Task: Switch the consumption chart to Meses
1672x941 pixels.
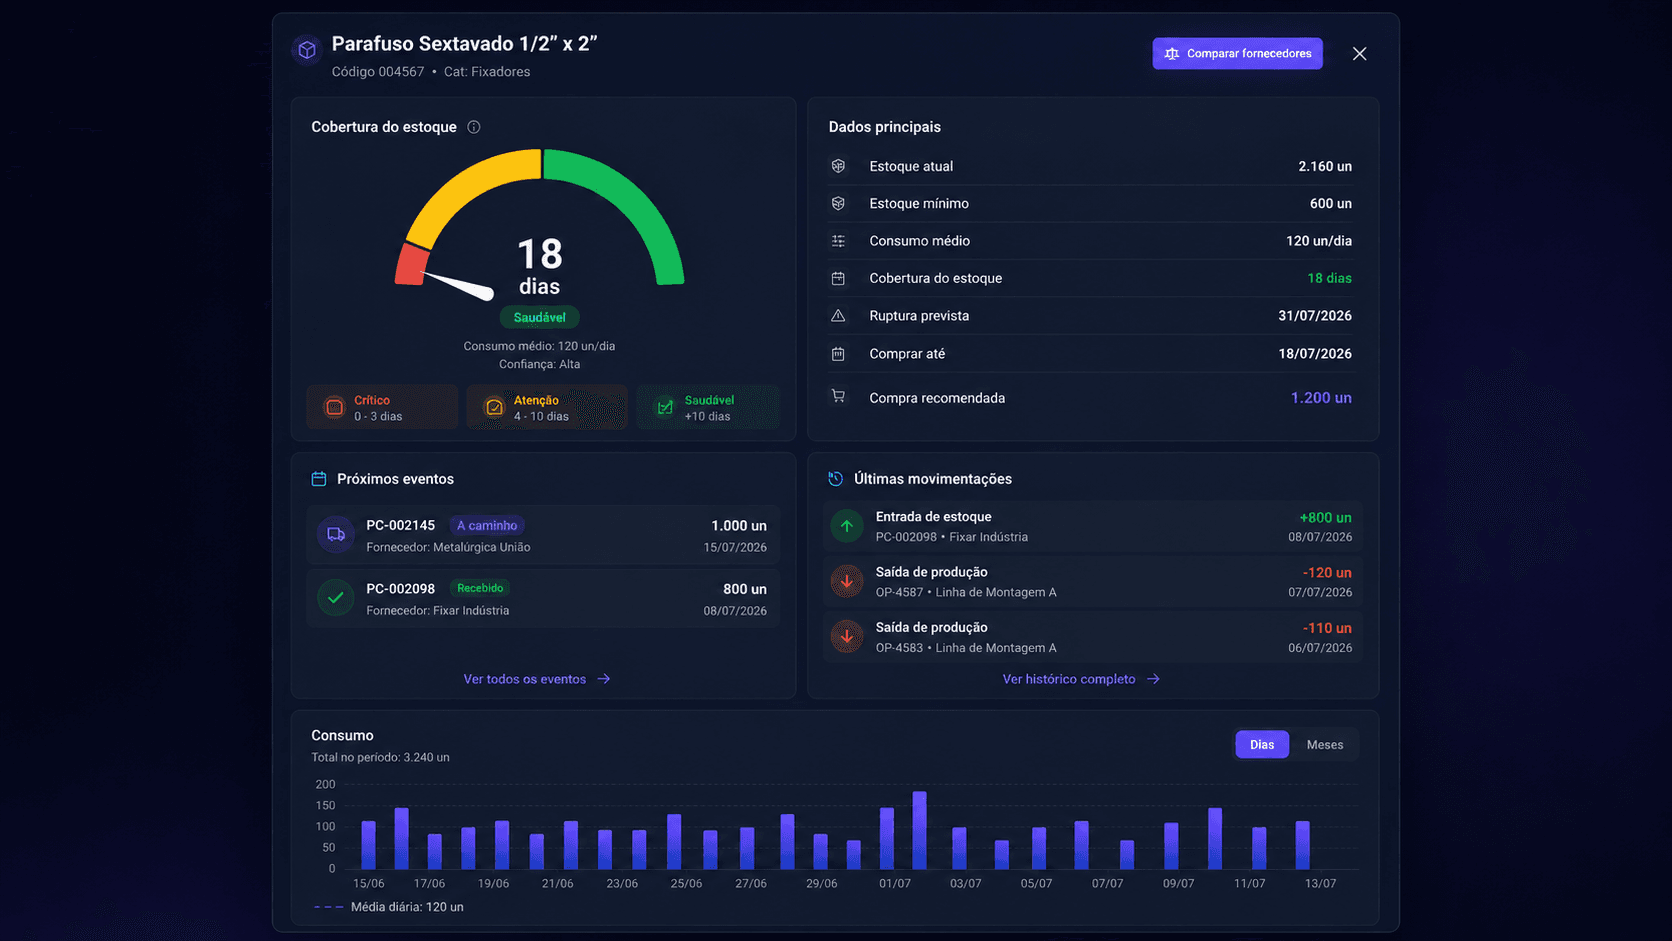Action: (1325, 745)
